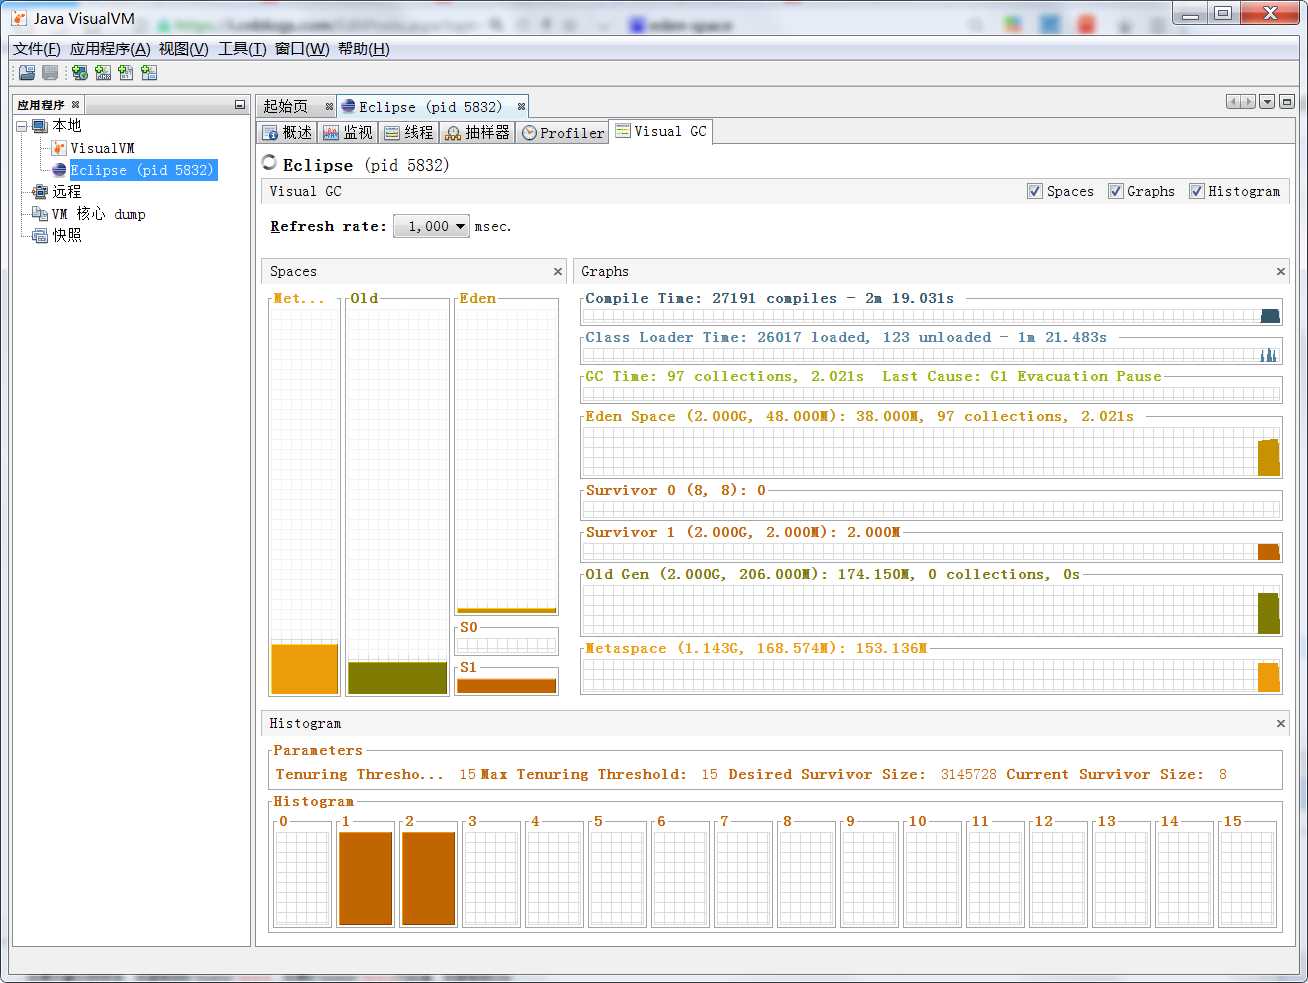Switch to the 监视 tab
Viewport: 1308px width, 983px height.
(x=348, y=132)
